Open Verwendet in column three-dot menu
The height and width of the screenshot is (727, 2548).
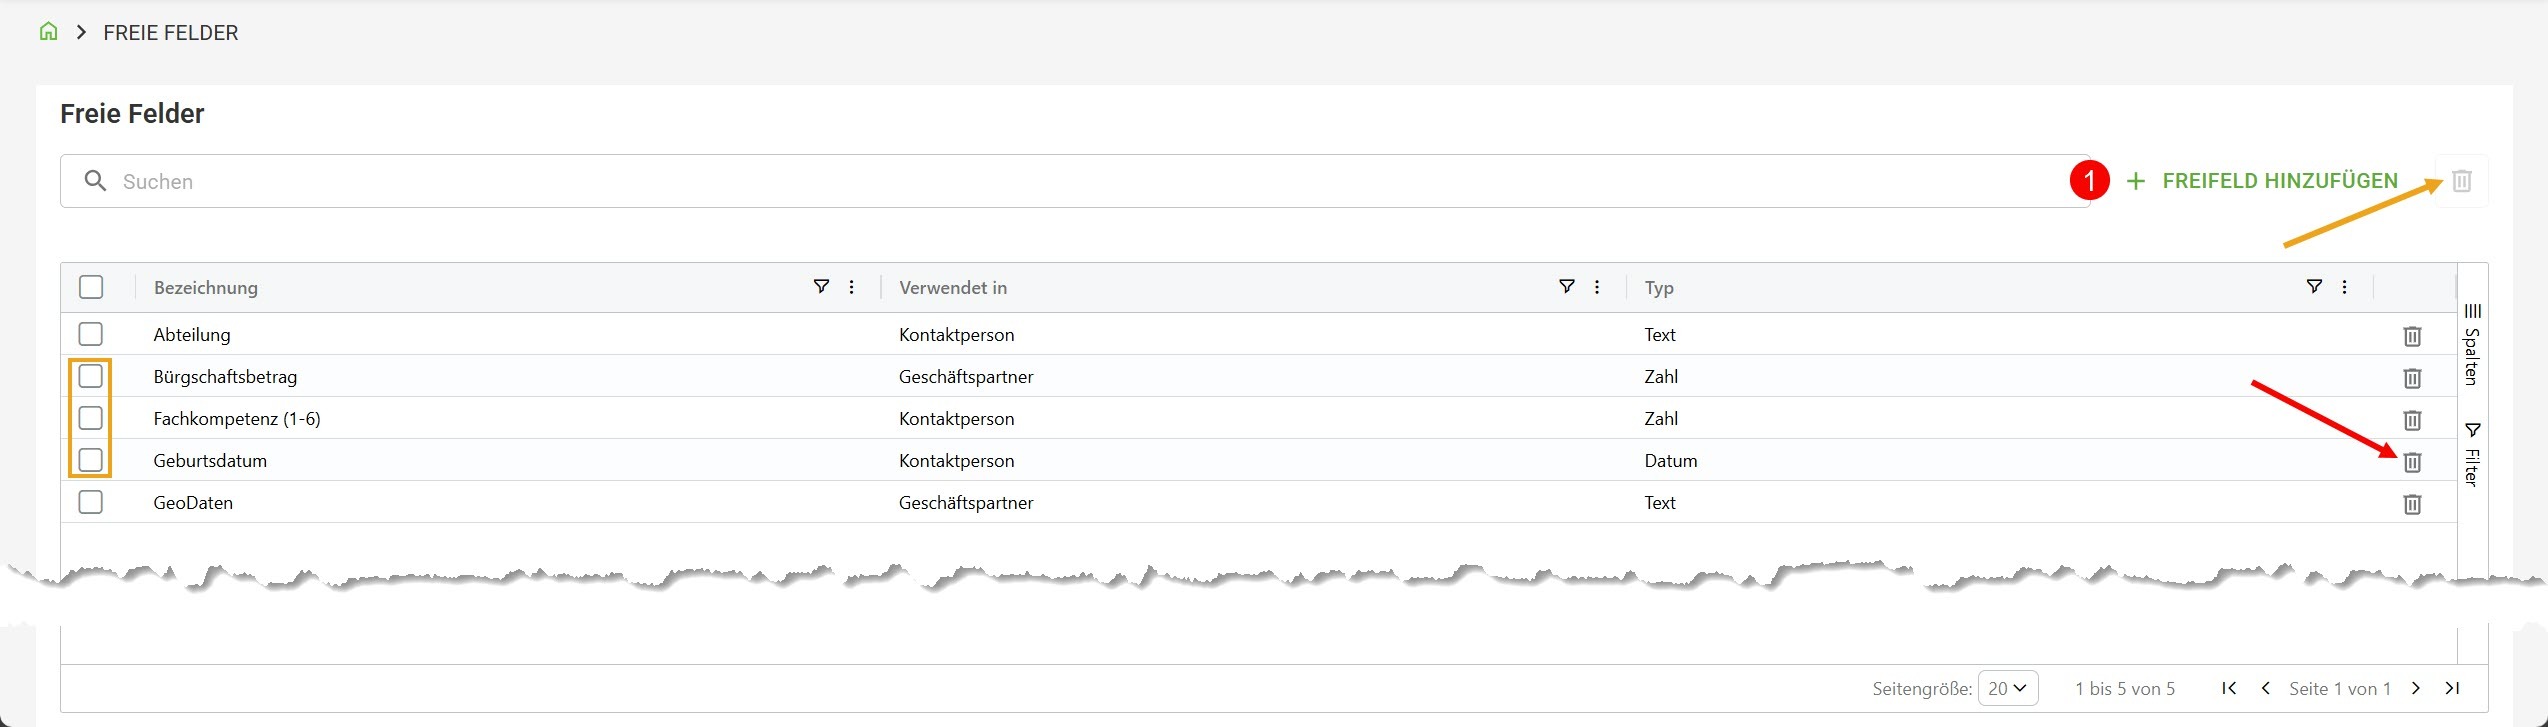[x=1597, y=287]
